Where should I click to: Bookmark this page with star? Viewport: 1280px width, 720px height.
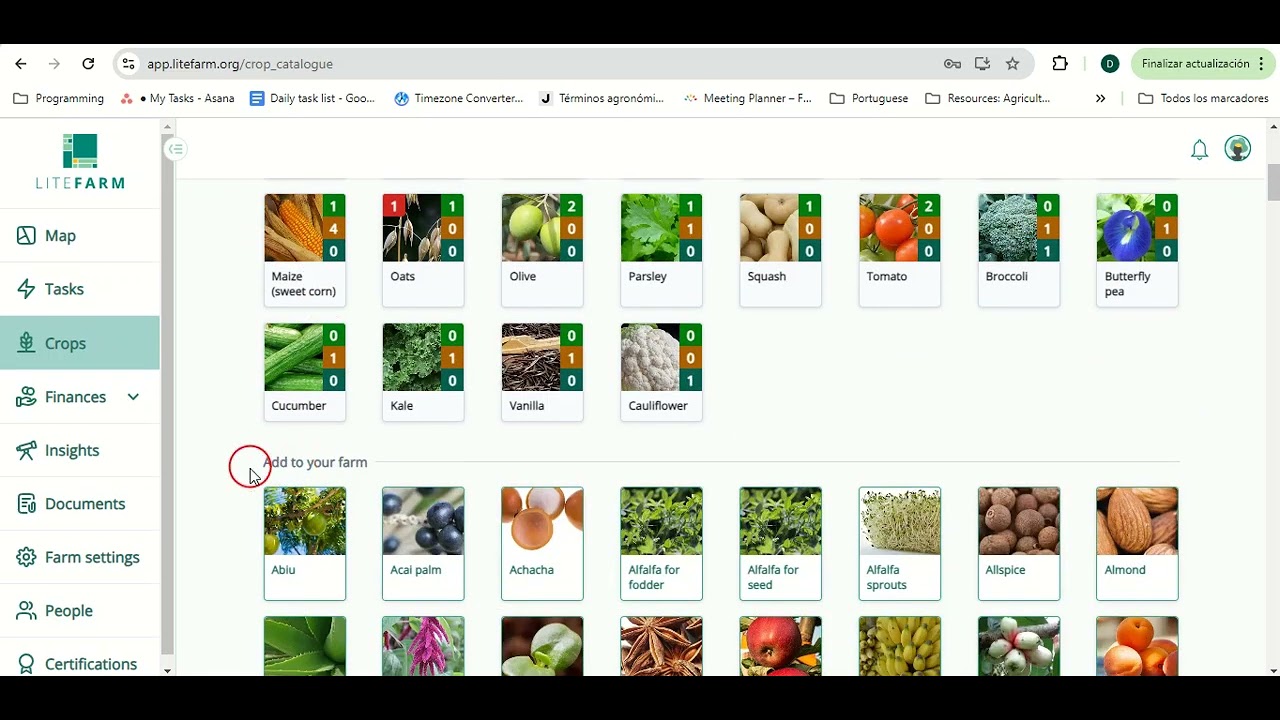(x=1012, y=64)
